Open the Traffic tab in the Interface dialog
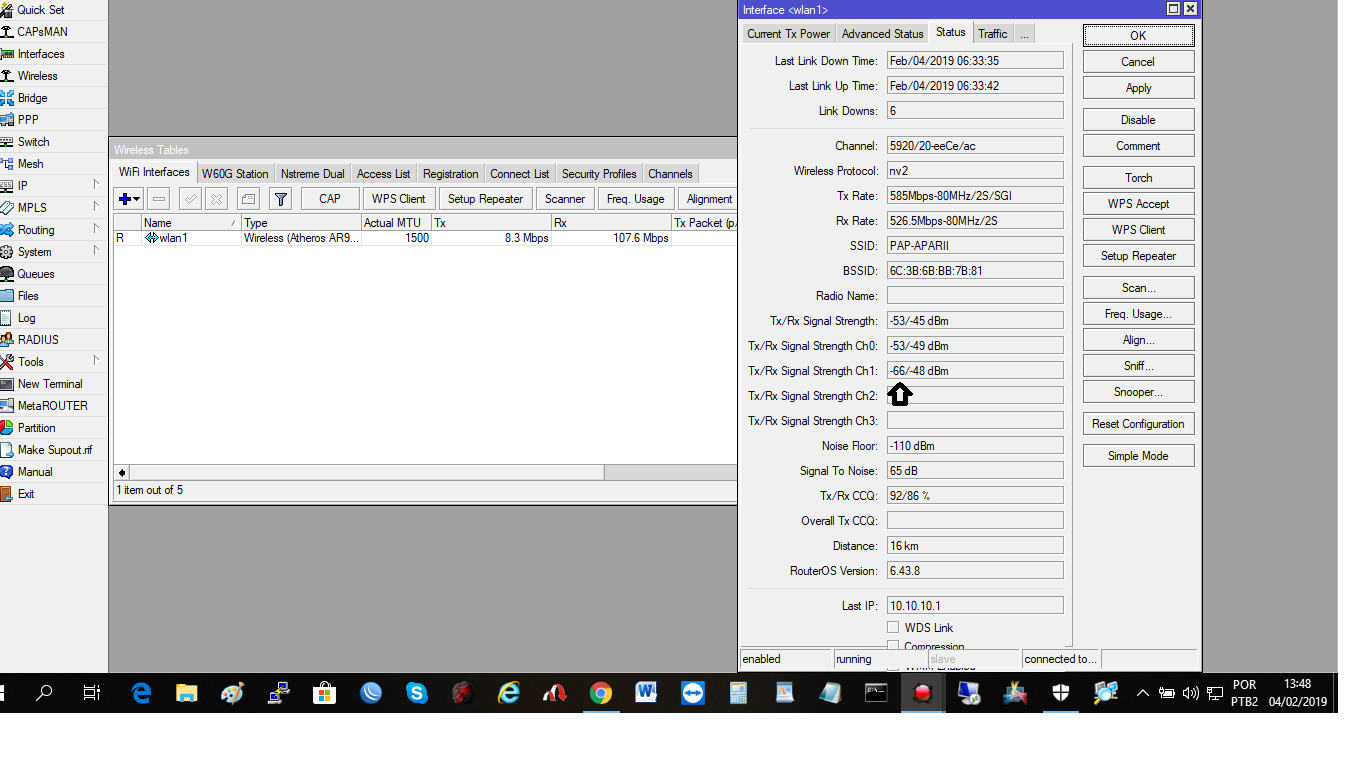This screenshot has width=1366, height=768. [x=993, y=34]
